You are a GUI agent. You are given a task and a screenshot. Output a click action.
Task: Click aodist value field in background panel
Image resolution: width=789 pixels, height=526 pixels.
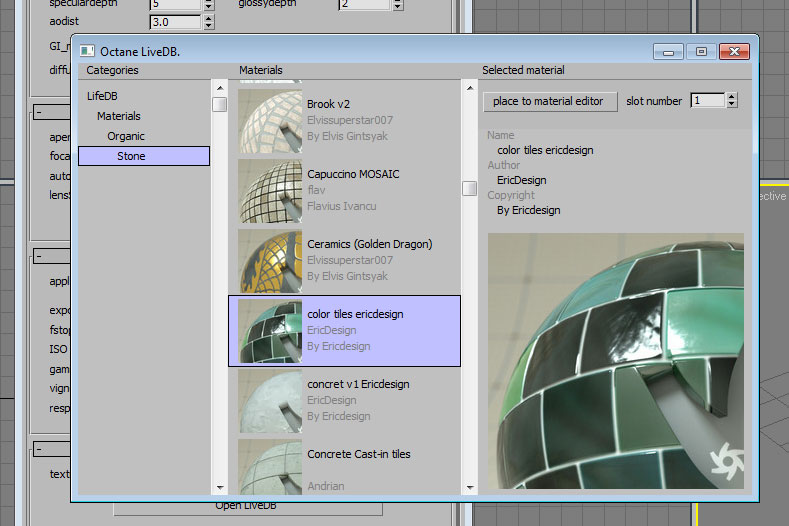tap(175, 22)
